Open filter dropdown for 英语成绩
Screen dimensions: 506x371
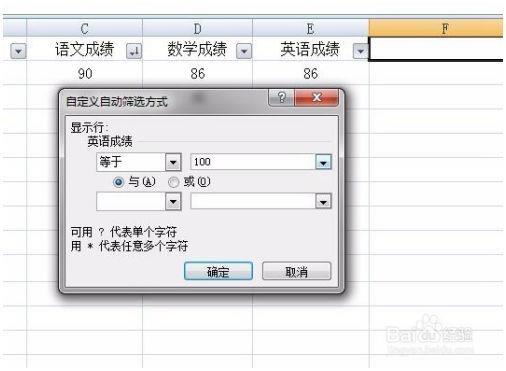360,51
